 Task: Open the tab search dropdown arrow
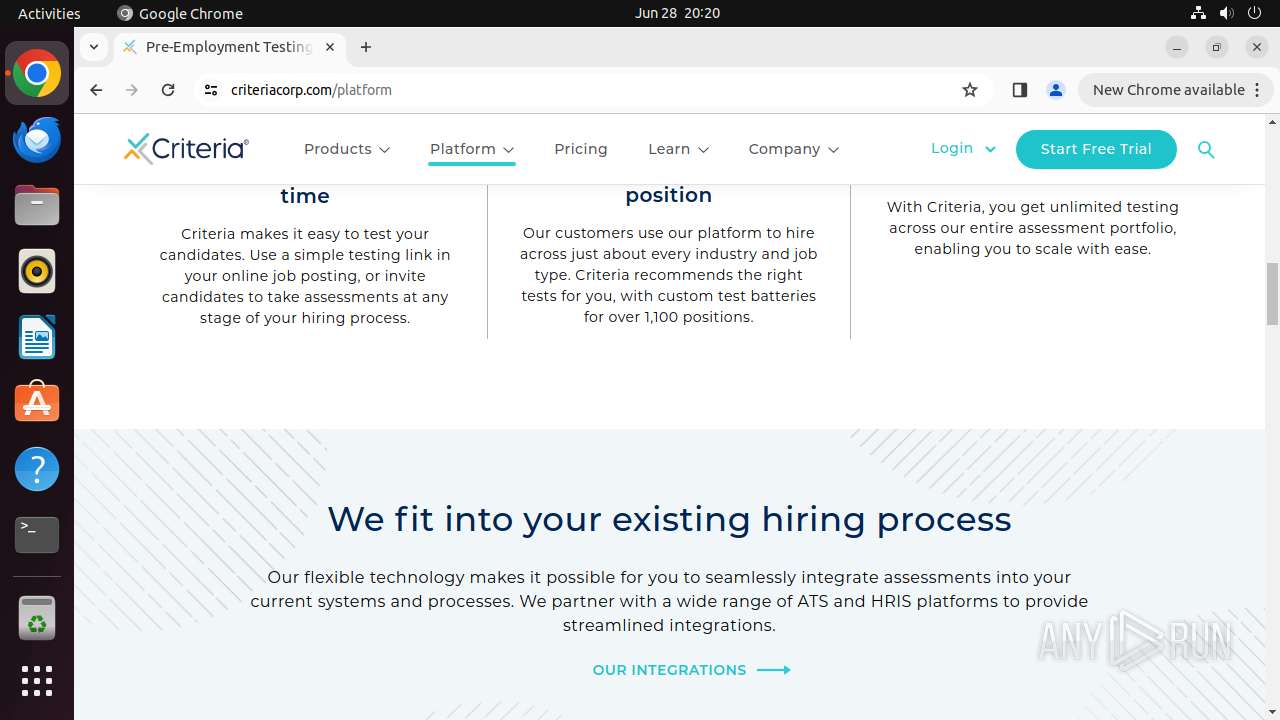click(93, 47)
